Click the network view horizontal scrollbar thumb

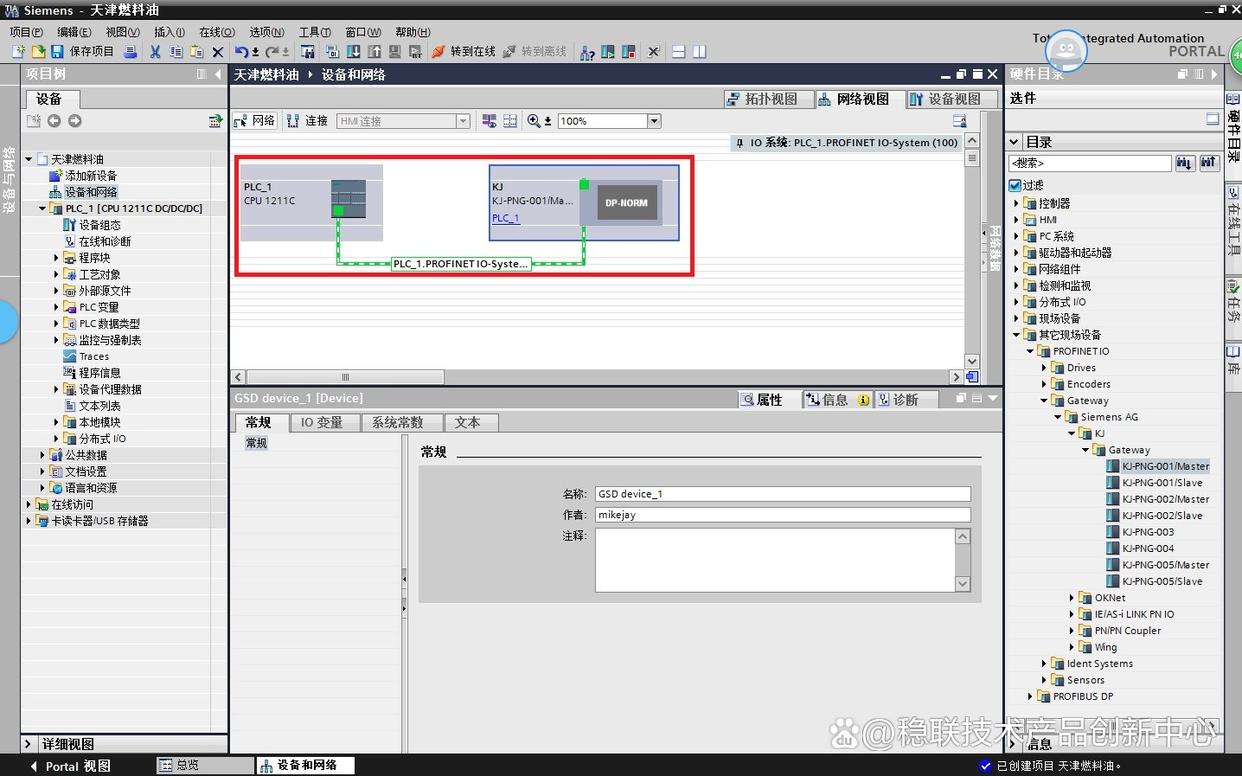(345, 377)
